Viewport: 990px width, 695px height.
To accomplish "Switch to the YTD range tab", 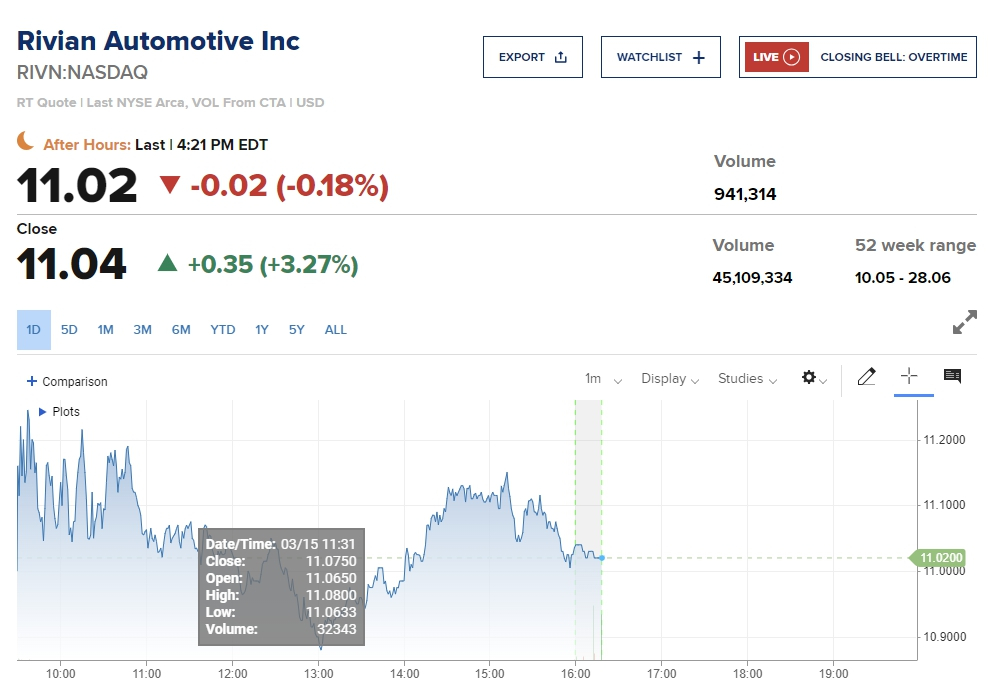I will pos(223,330).
